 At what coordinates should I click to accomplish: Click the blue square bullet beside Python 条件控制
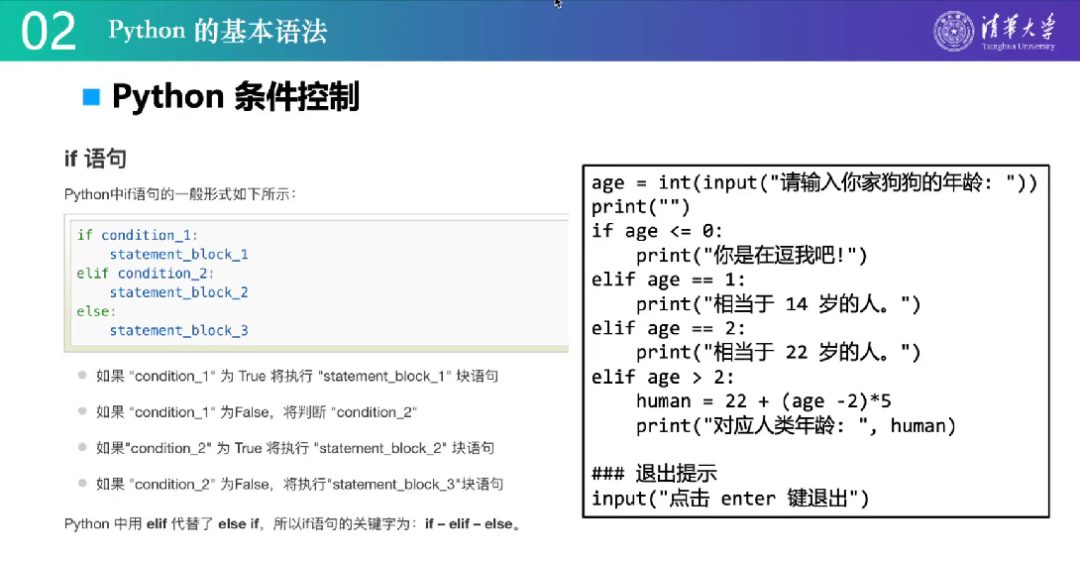click(92, 97)
